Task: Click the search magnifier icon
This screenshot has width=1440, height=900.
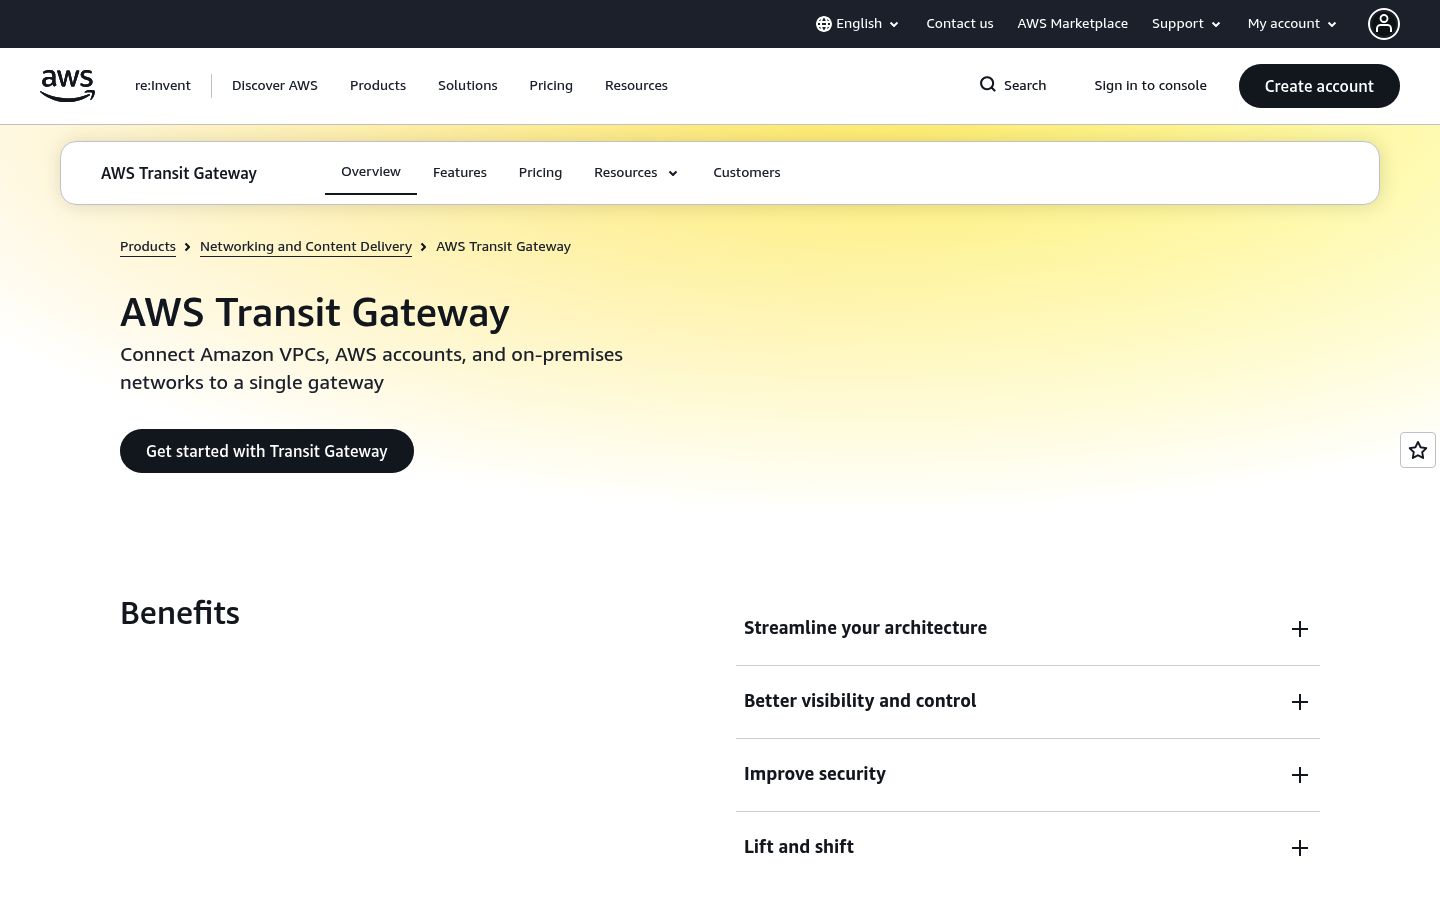Action: click(x=988, y=85)
